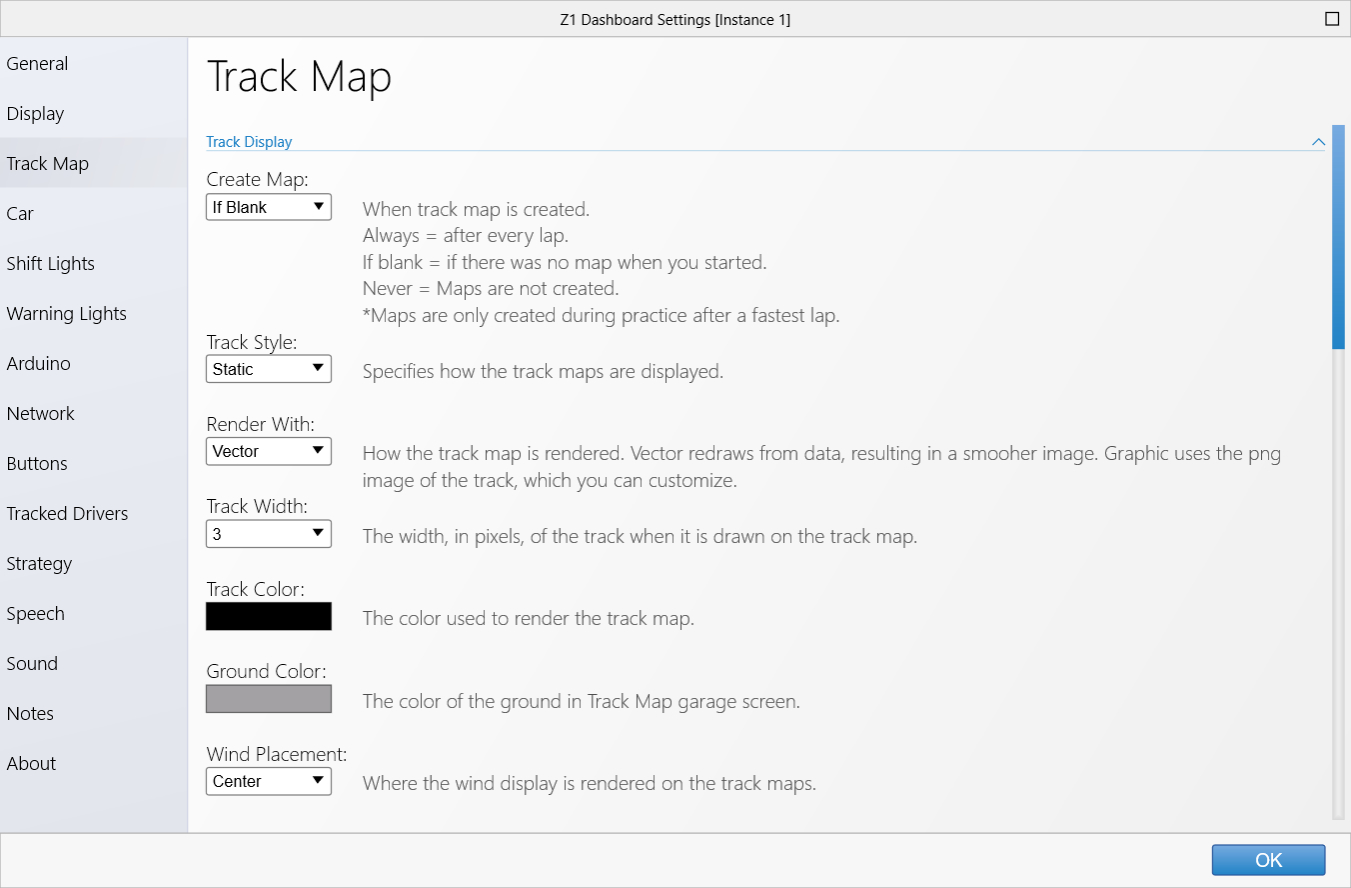Open the Create Map dropdown

coord(268,207)
